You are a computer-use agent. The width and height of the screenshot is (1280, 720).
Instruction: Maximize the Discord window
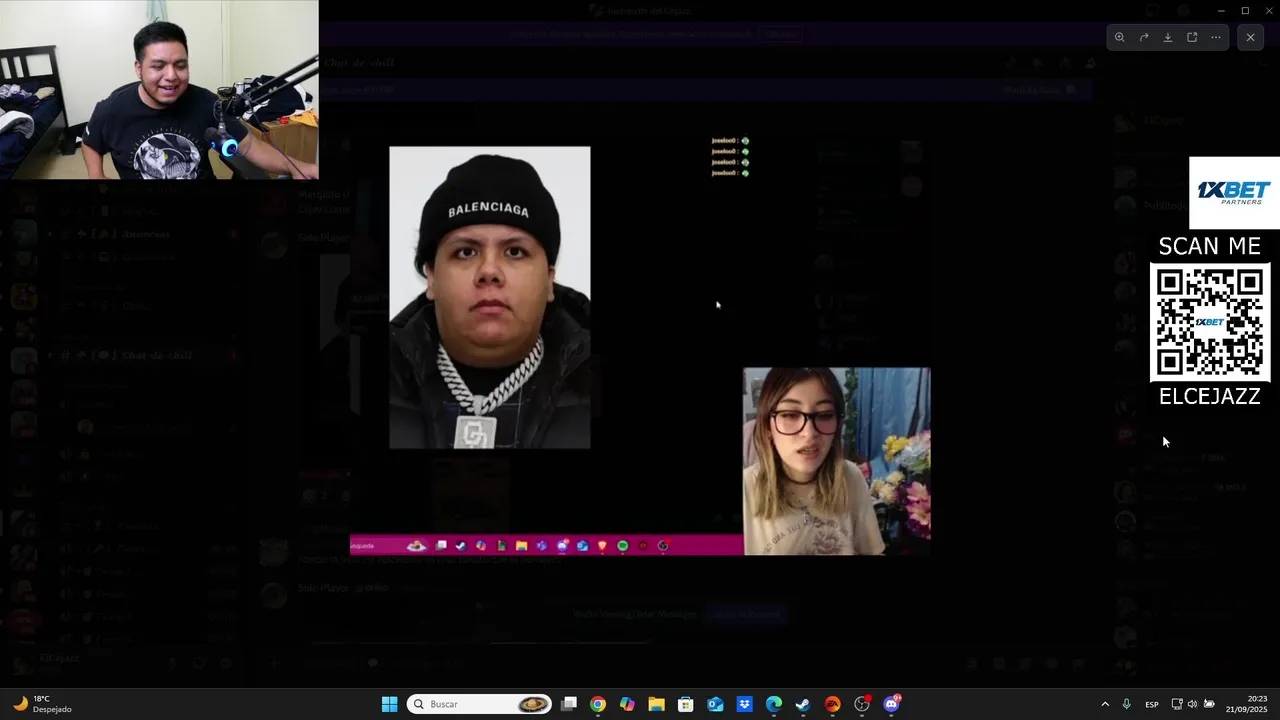(x=1245, y=10)
